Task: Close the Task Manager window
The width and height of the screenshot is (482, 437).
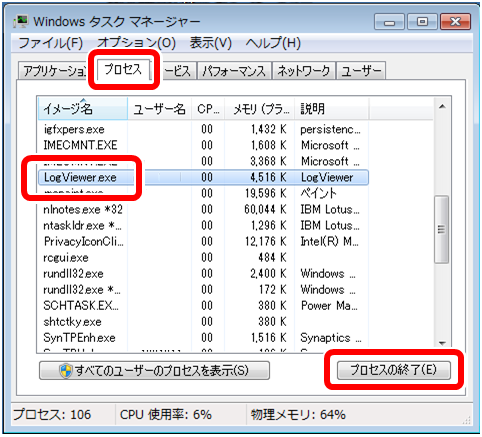Action: pos(455,22)
